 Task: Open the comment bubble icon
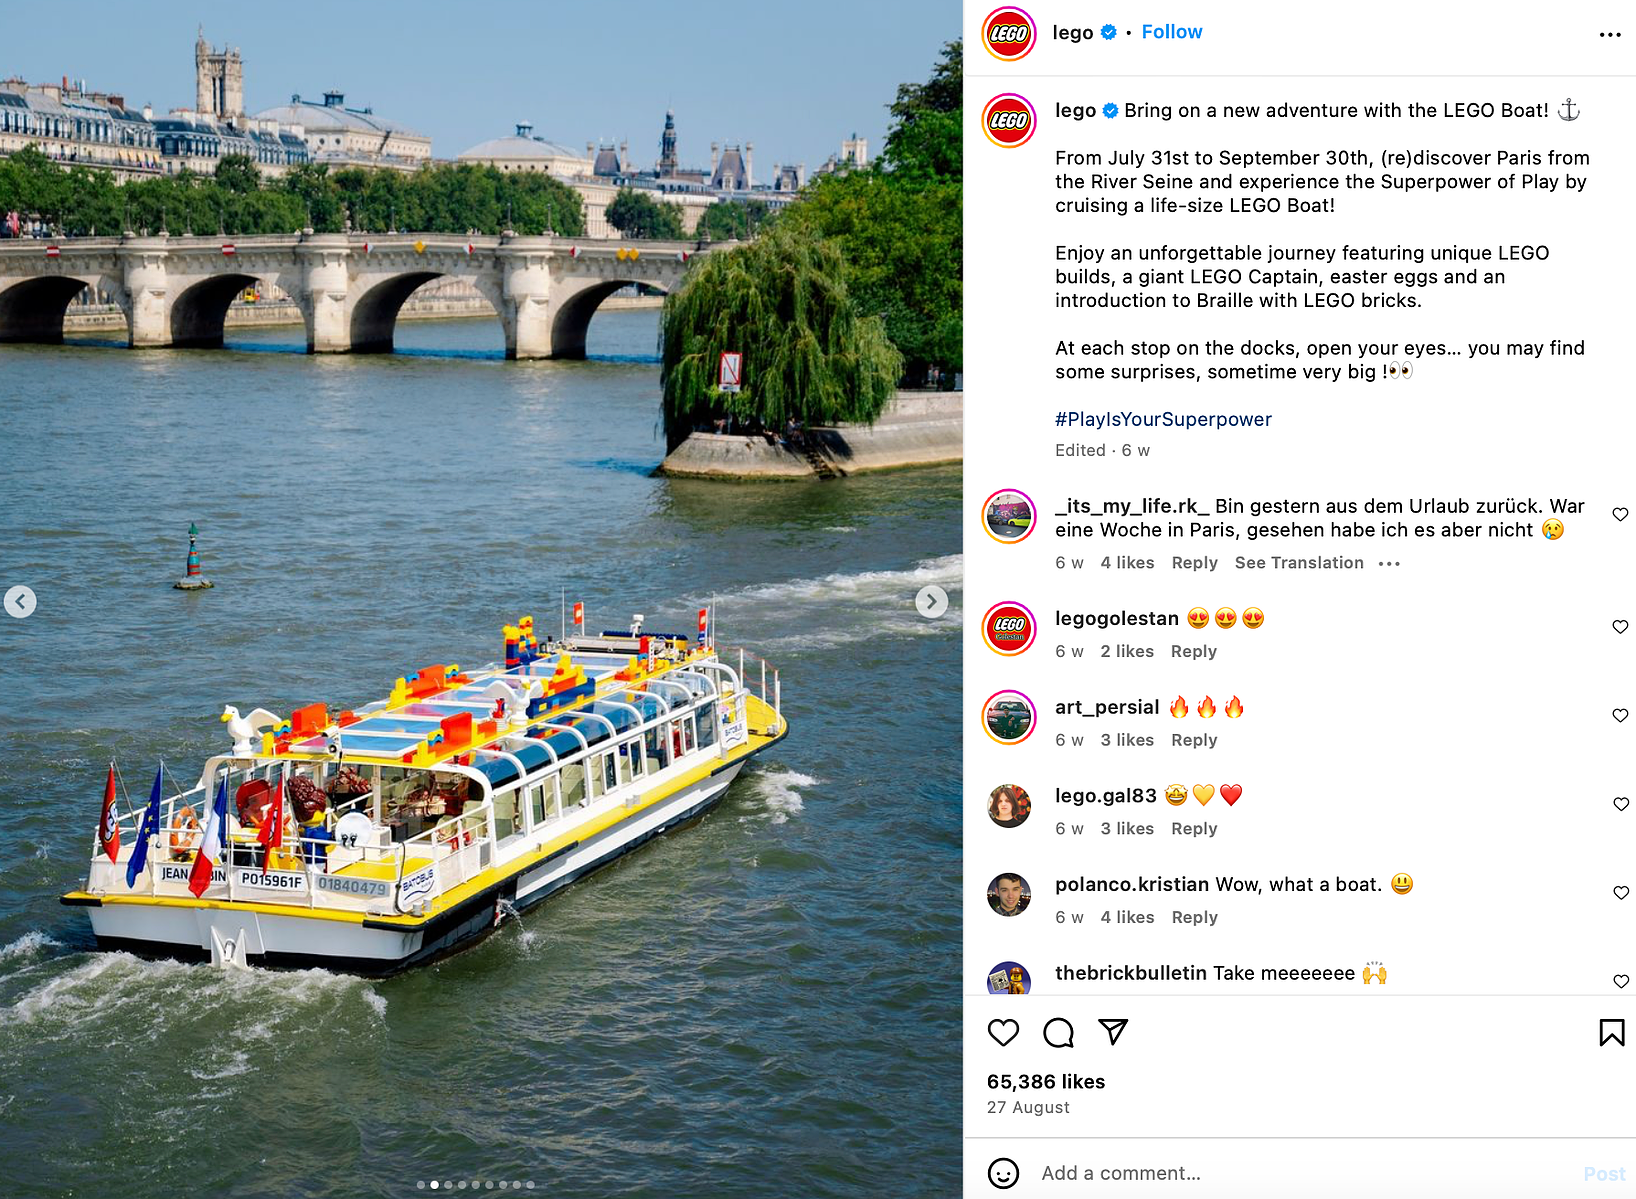pos(1058,1032)
